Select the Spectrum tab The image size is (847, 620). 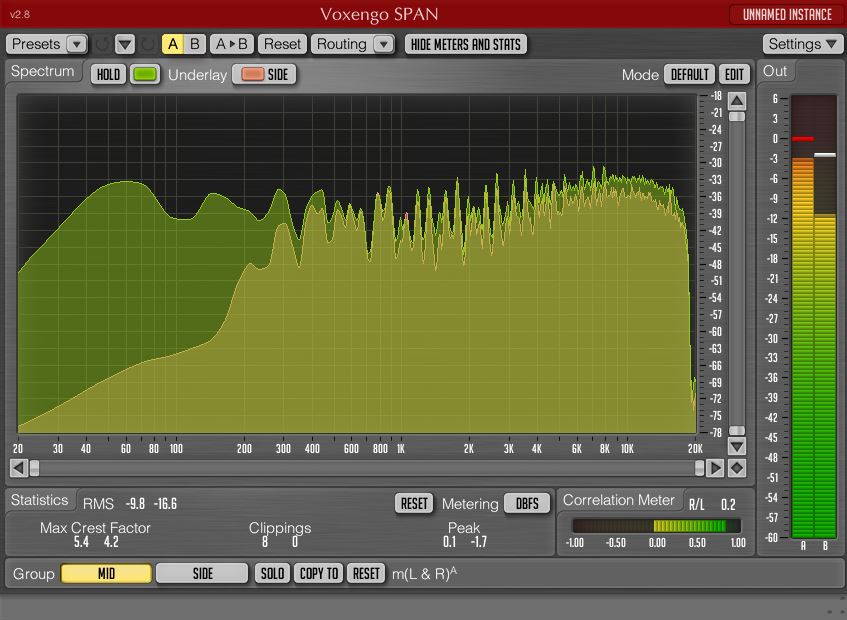[43, 71]
